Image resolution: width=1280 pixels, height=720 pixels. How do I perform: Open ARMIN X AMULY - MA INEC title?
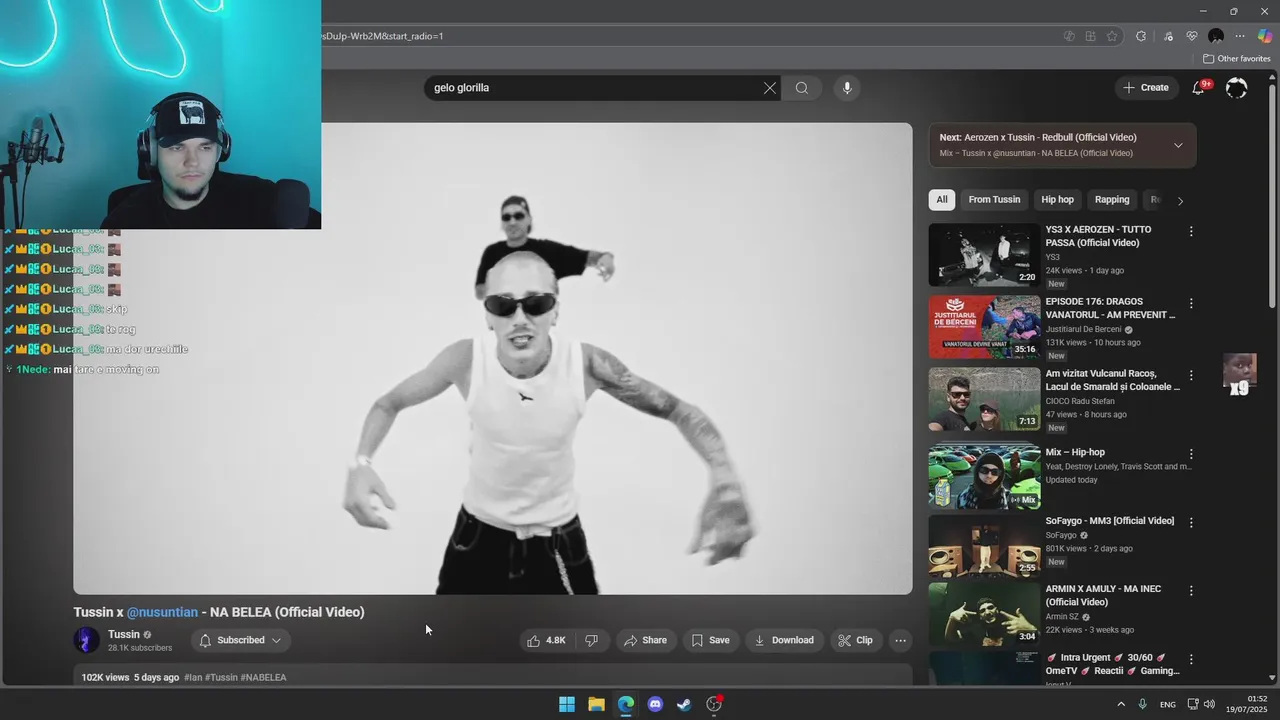point(1103,595)
